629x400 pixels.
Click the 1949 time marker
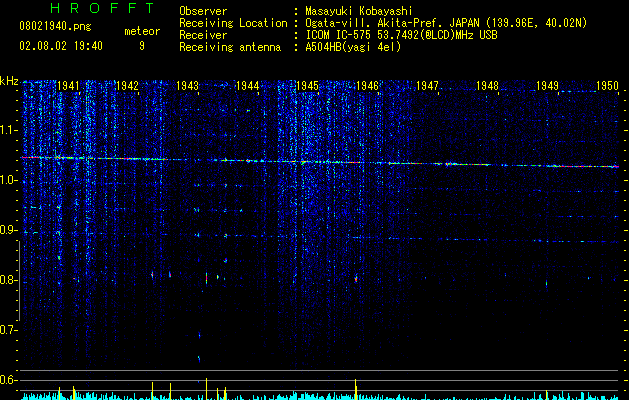tap(548, 86)
